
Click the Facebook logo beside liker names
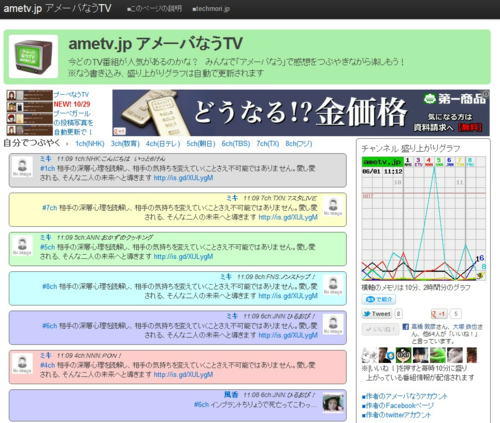(x=406, y=327)
